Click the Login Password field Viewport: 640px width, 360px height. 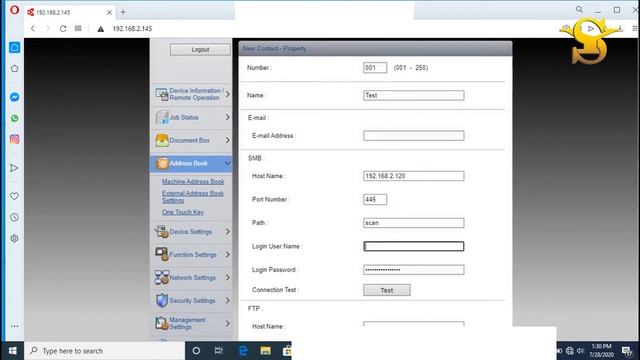point(413,270)
